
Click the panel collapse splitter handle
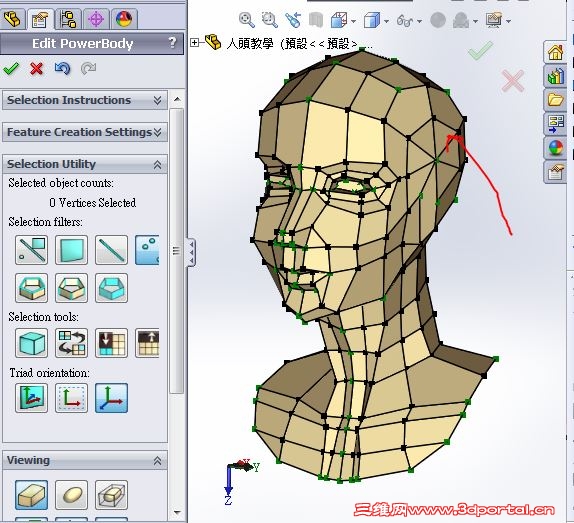pyautogui.click(x=191, y=252)
